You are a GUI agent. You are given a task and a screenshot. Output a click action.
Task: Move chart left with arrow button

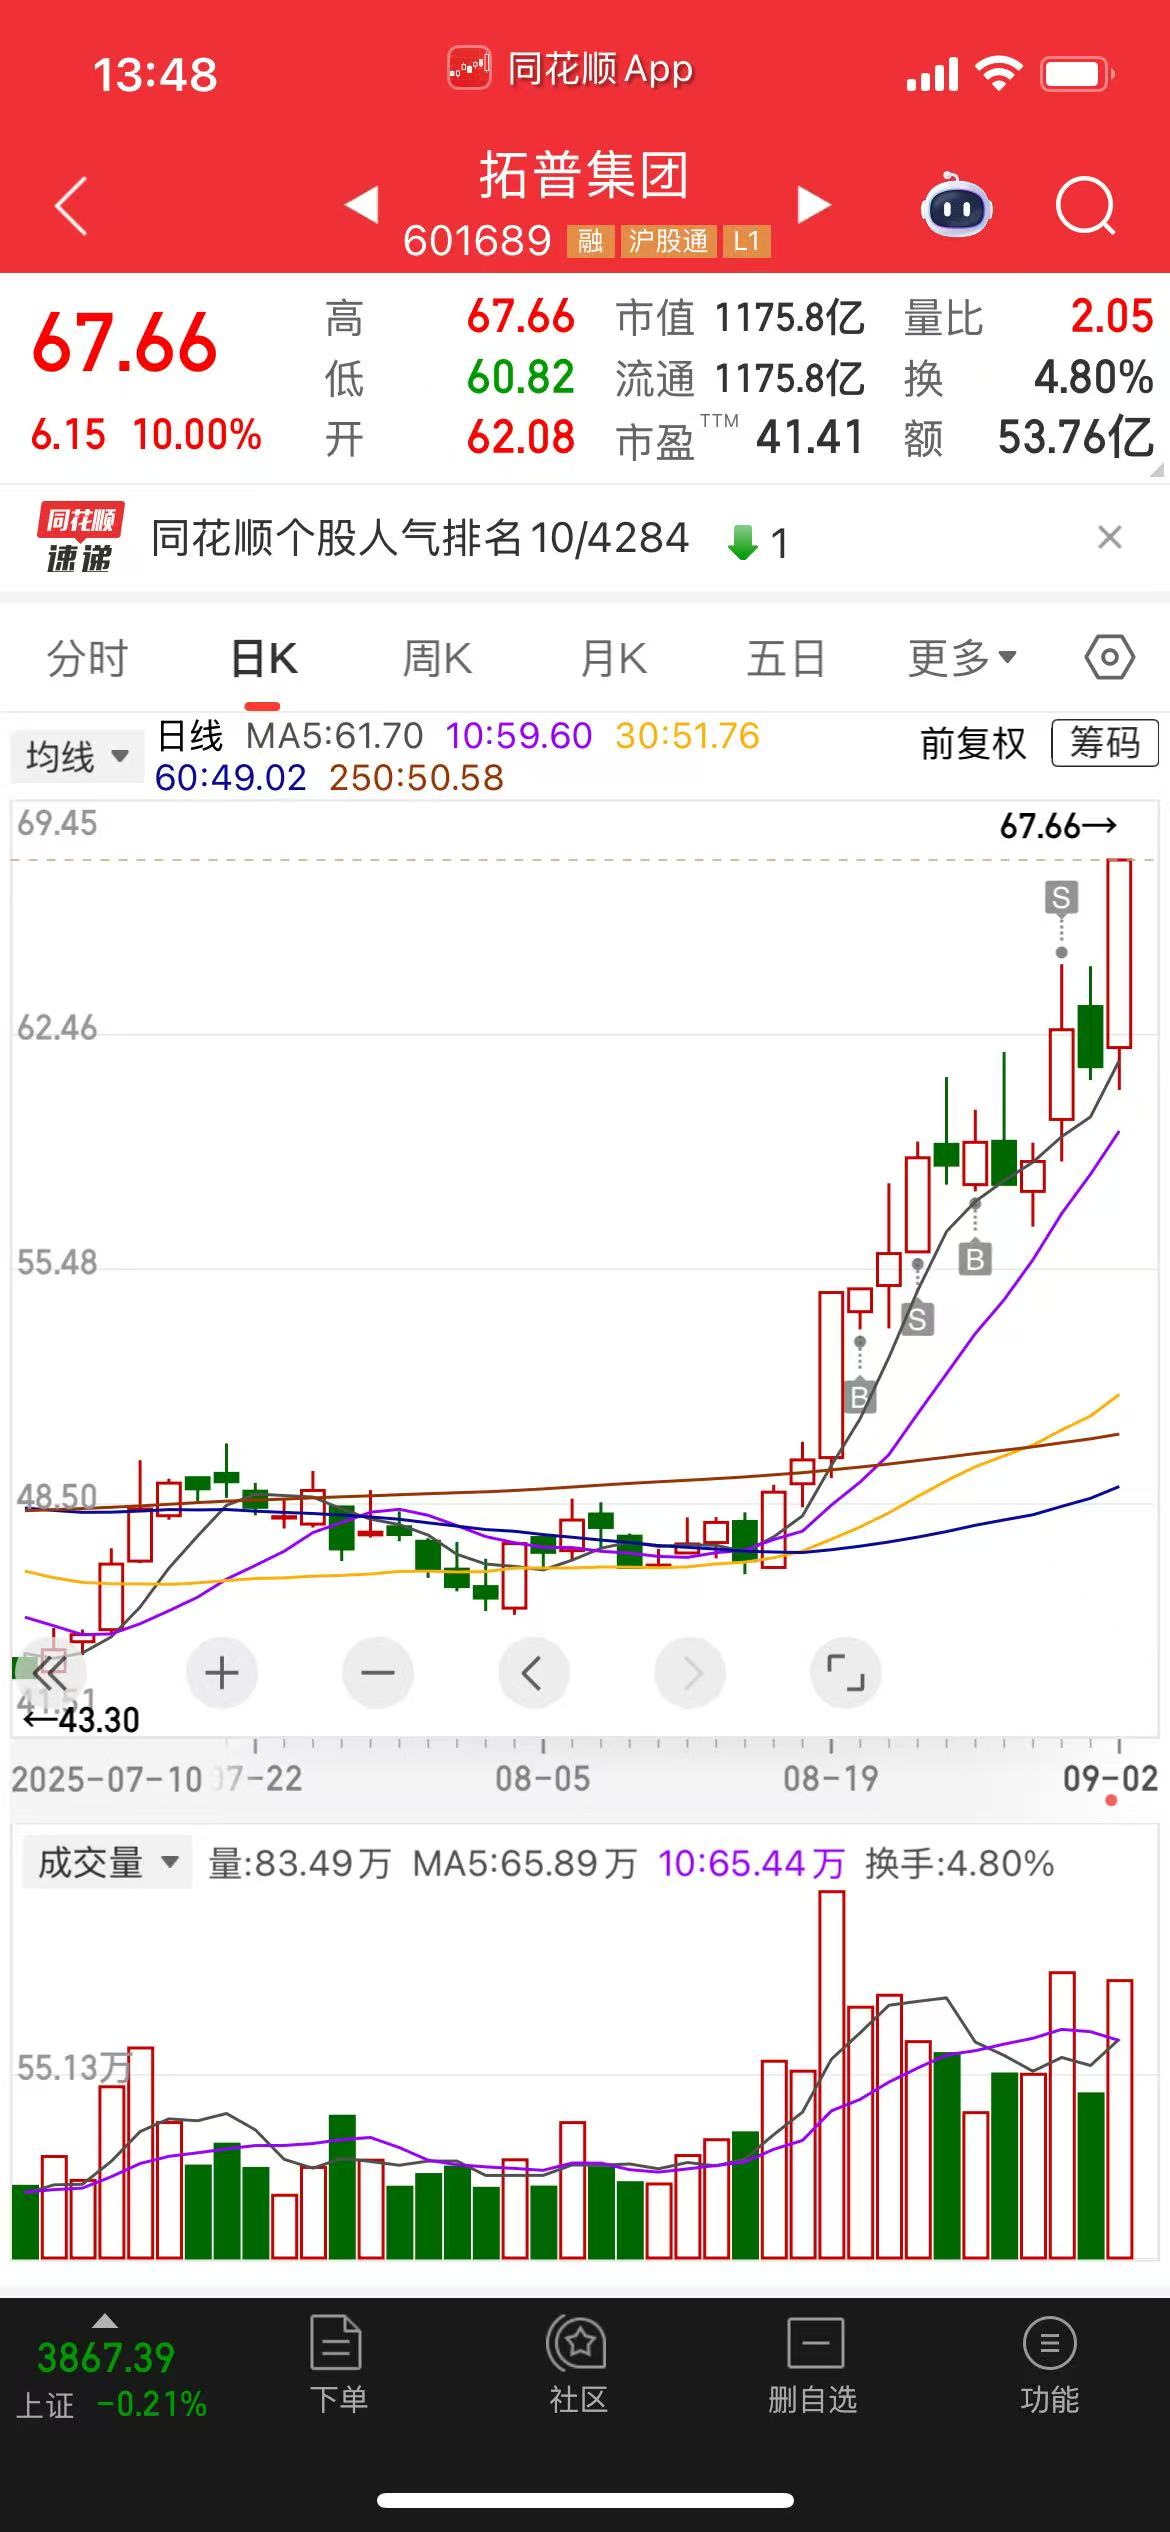coord(533,1672)
